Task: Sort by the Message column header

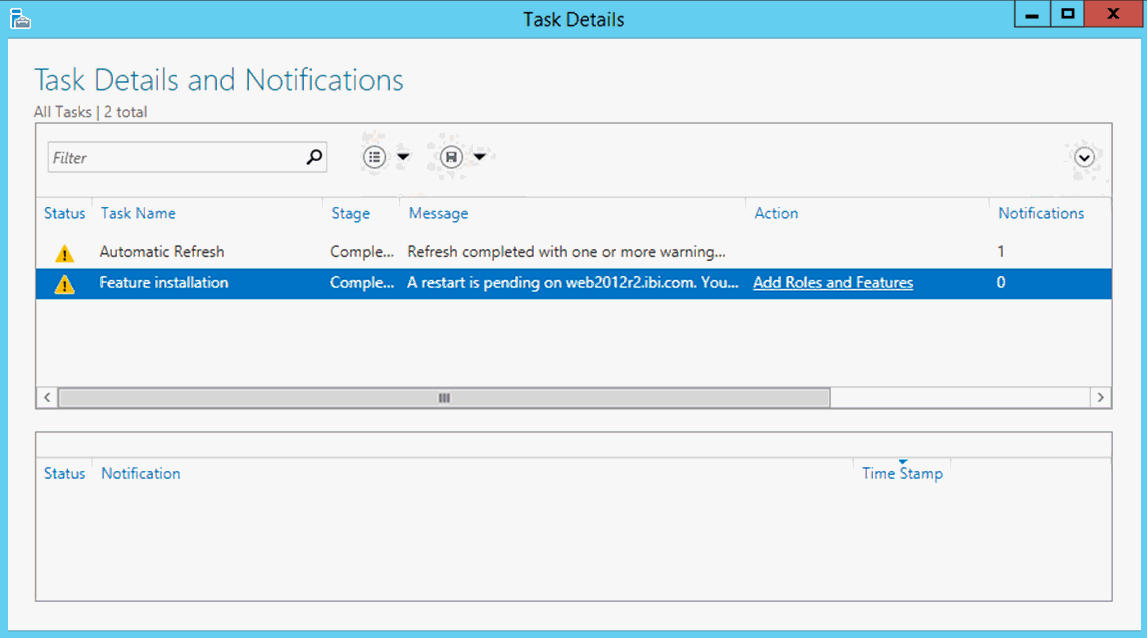Action: tap(438, 214)
